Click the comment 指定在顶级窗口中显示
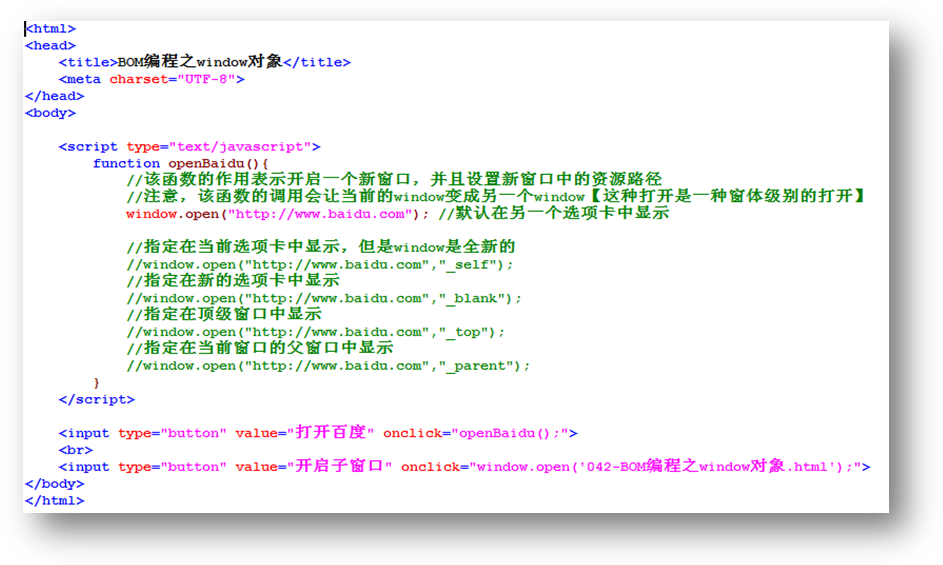 click(x=224, y=315)
